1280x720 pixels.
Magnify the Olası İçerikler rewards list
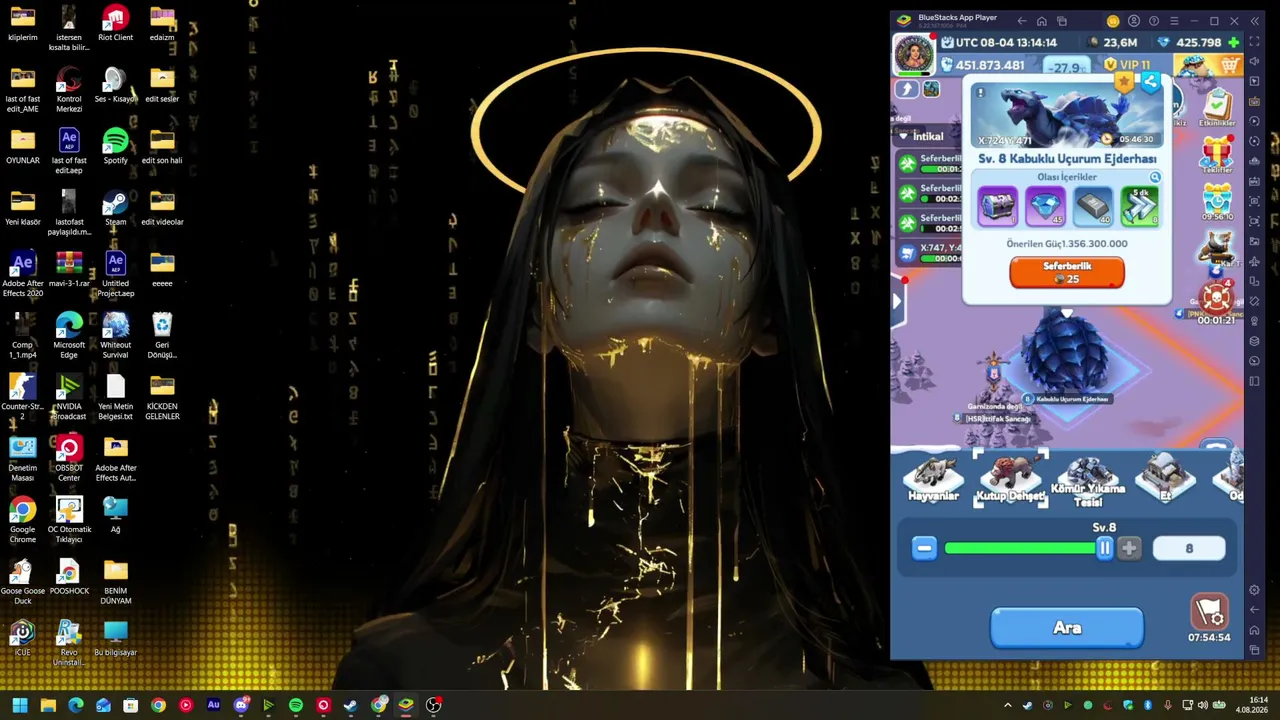(1155, 178)
